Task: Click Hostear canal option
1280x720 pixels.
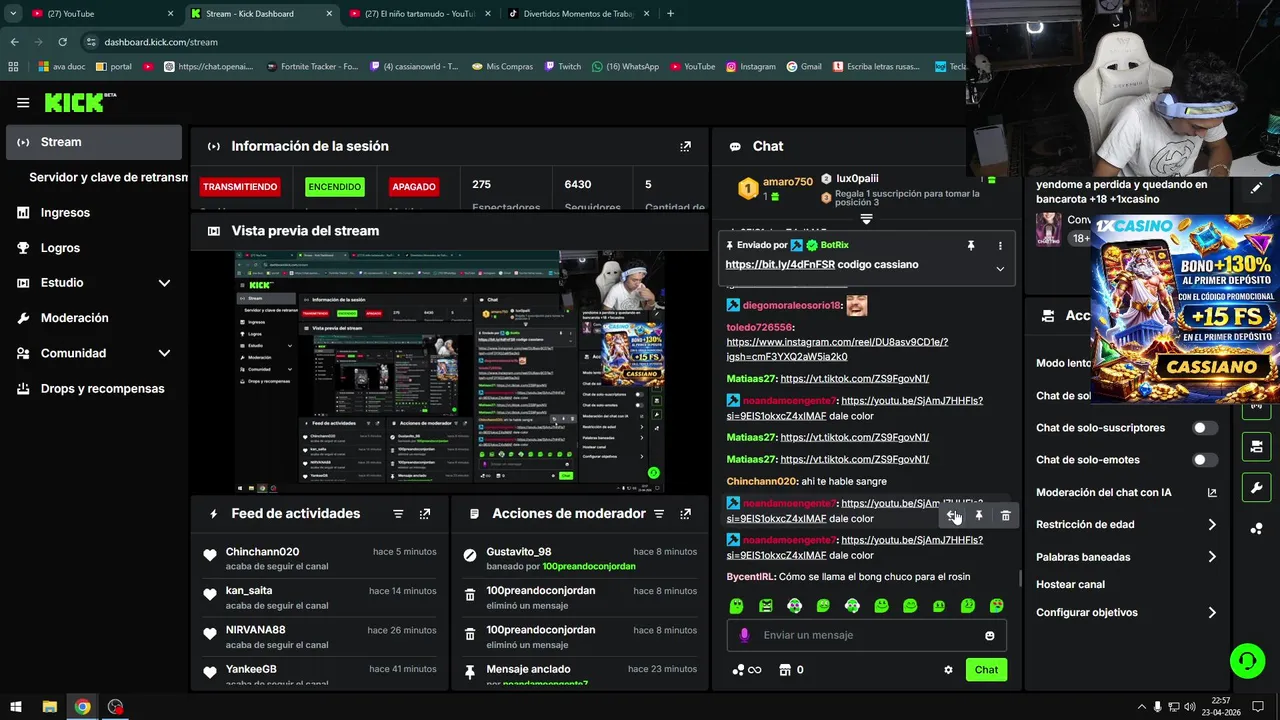Action: tap(1070, 585)
